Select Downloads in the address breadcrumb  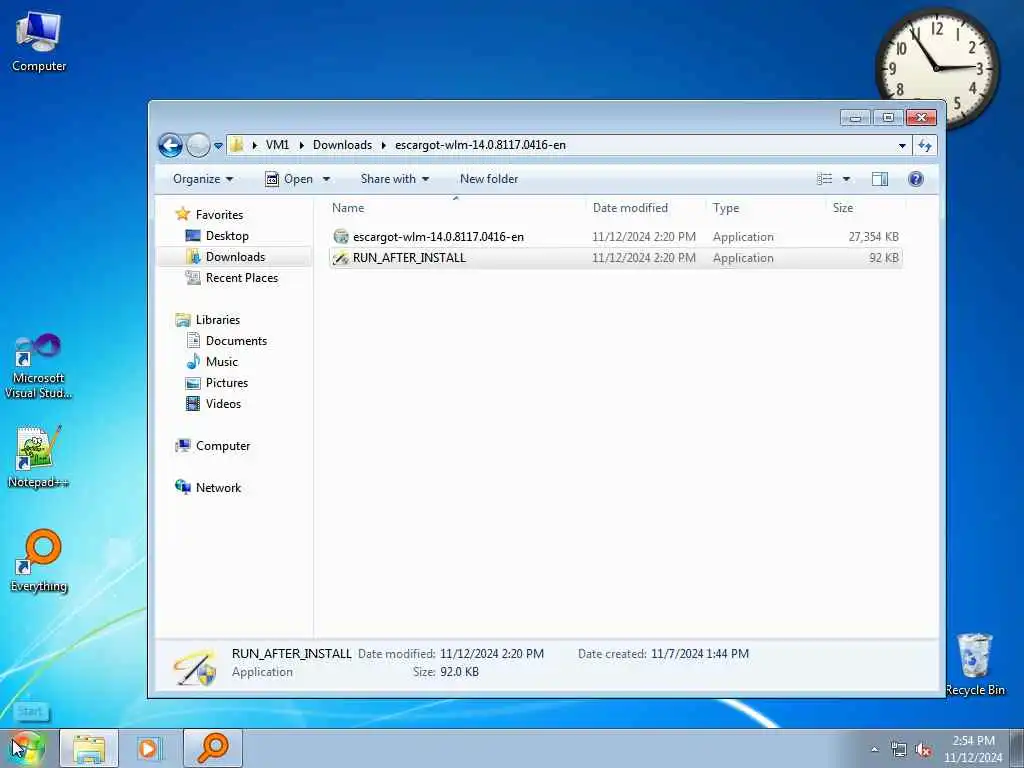pos(342,145)
